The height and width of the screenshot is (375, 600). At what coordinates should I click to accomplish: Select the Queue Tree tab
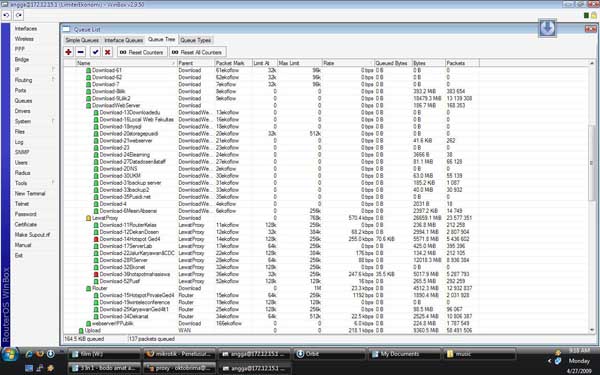click(161, 39)
